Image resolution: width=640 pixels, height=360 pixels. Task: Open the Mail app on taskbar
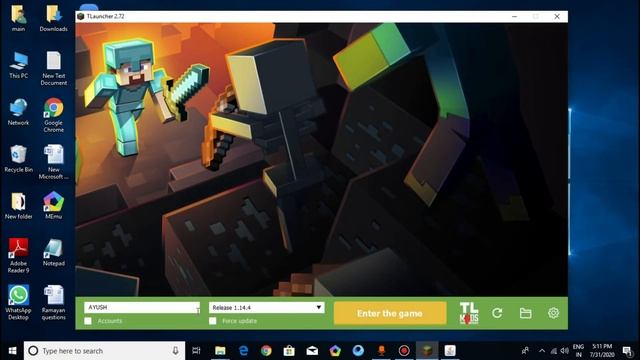[312, 351]
